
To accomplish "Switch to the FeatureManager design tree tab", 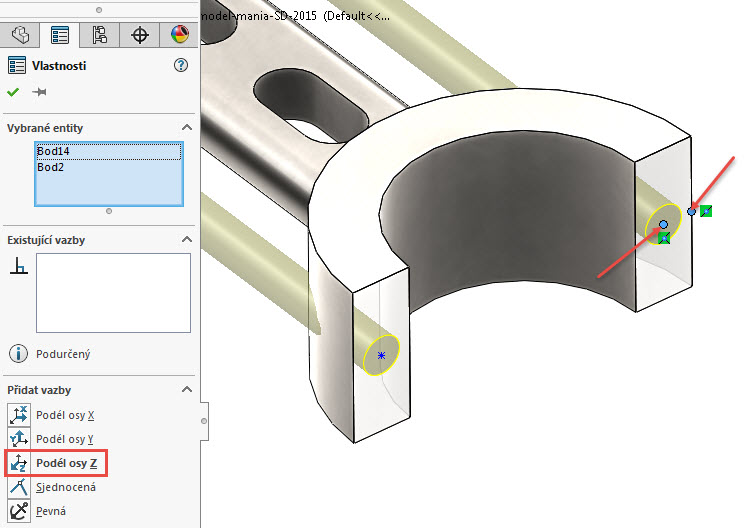I will pyautogui.click(x=20, y=34).
